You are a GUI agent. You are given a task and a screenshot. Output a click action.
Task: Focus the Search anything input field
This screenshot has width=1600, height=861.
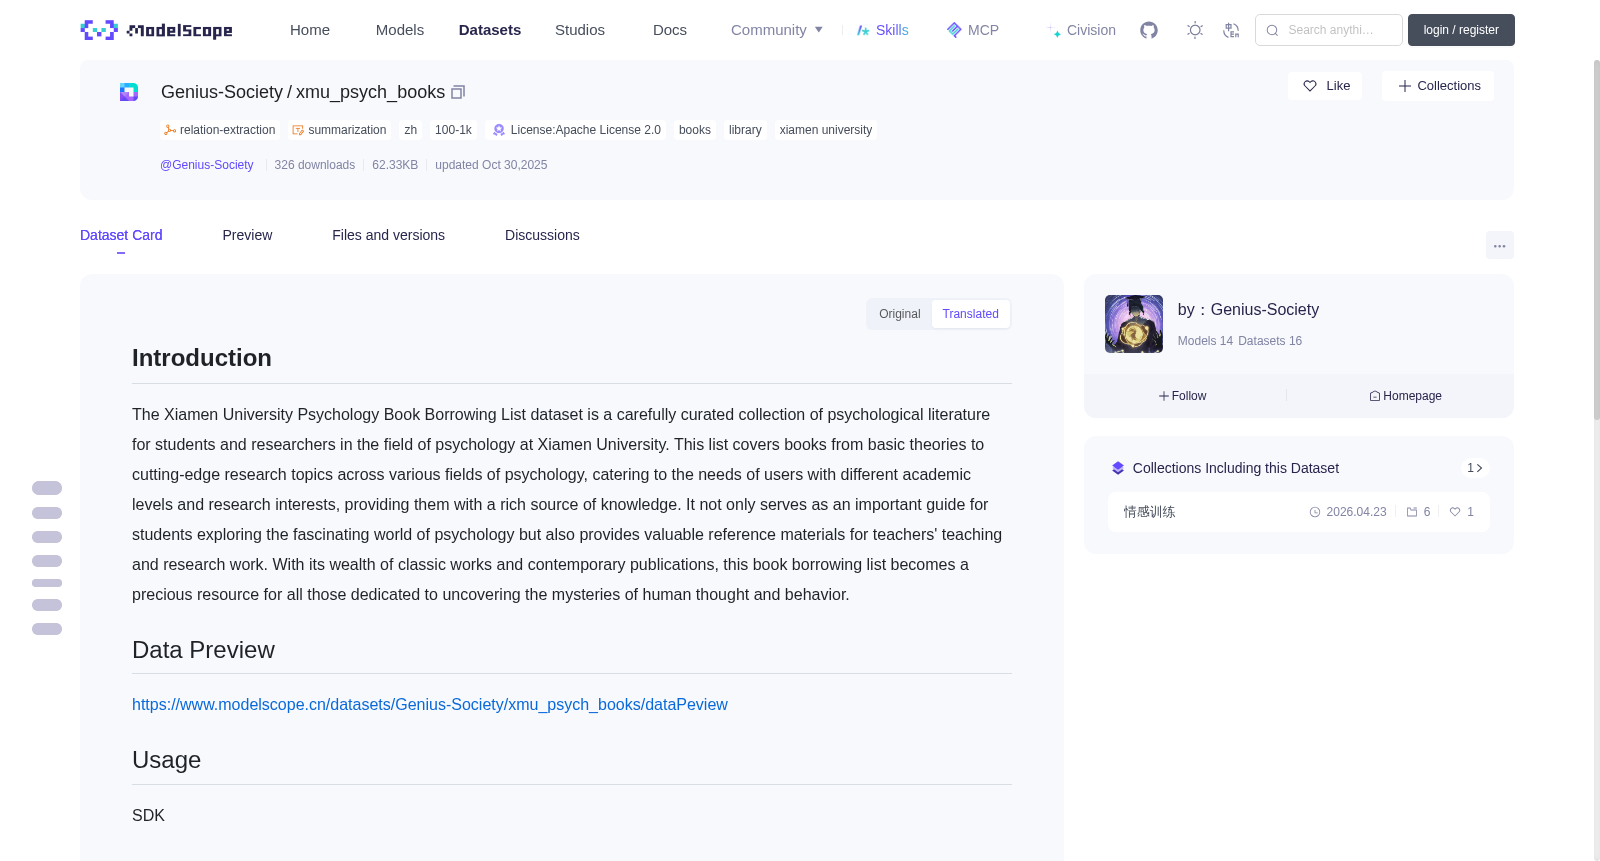[1329, 30]
